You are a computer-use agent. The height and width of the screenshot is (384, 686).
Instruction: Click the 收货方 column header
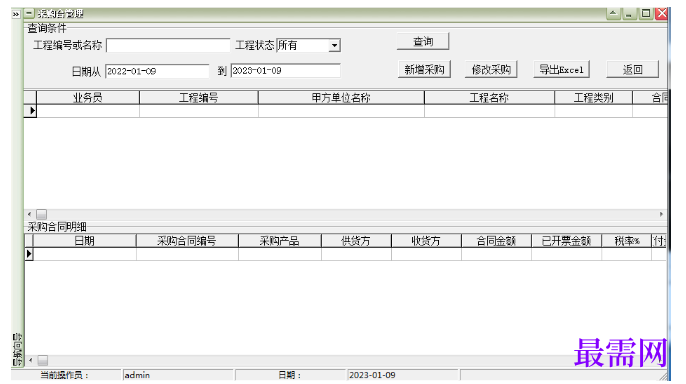426,241
